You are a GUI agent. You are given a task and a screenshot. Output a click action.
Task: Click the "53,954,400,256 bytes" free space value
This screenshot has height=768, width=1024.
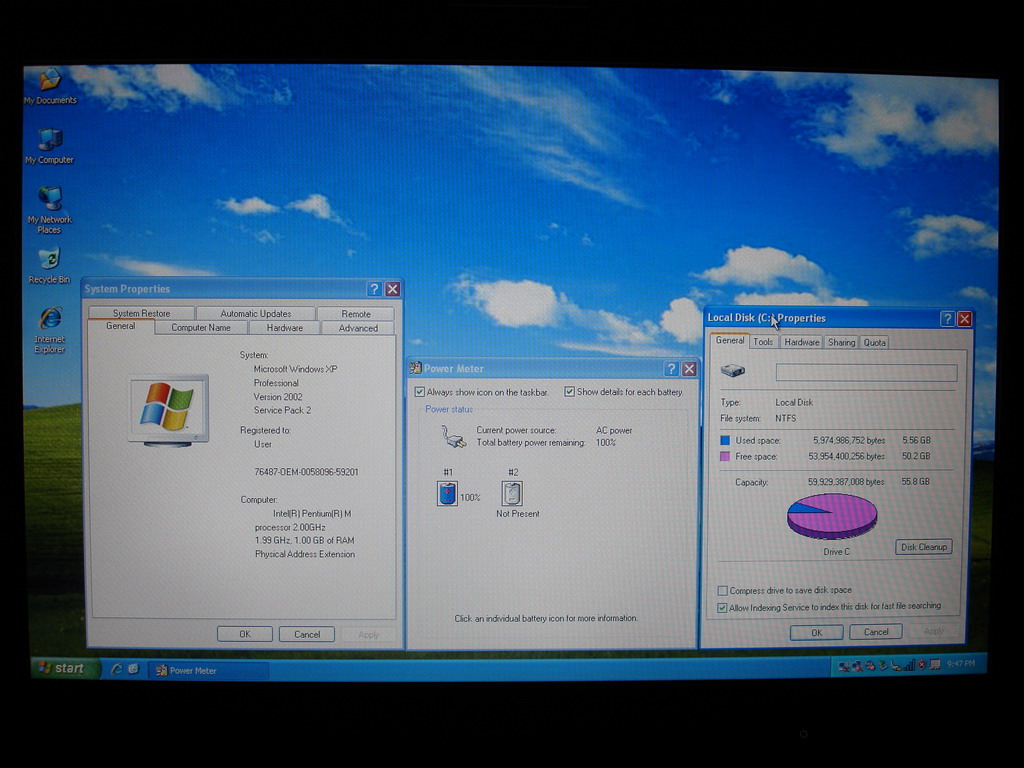coord(846,456)
